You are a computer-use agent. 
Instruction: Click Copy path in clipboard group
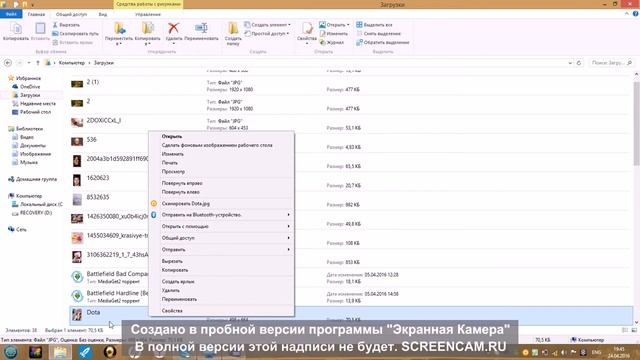tap(76, 33)
